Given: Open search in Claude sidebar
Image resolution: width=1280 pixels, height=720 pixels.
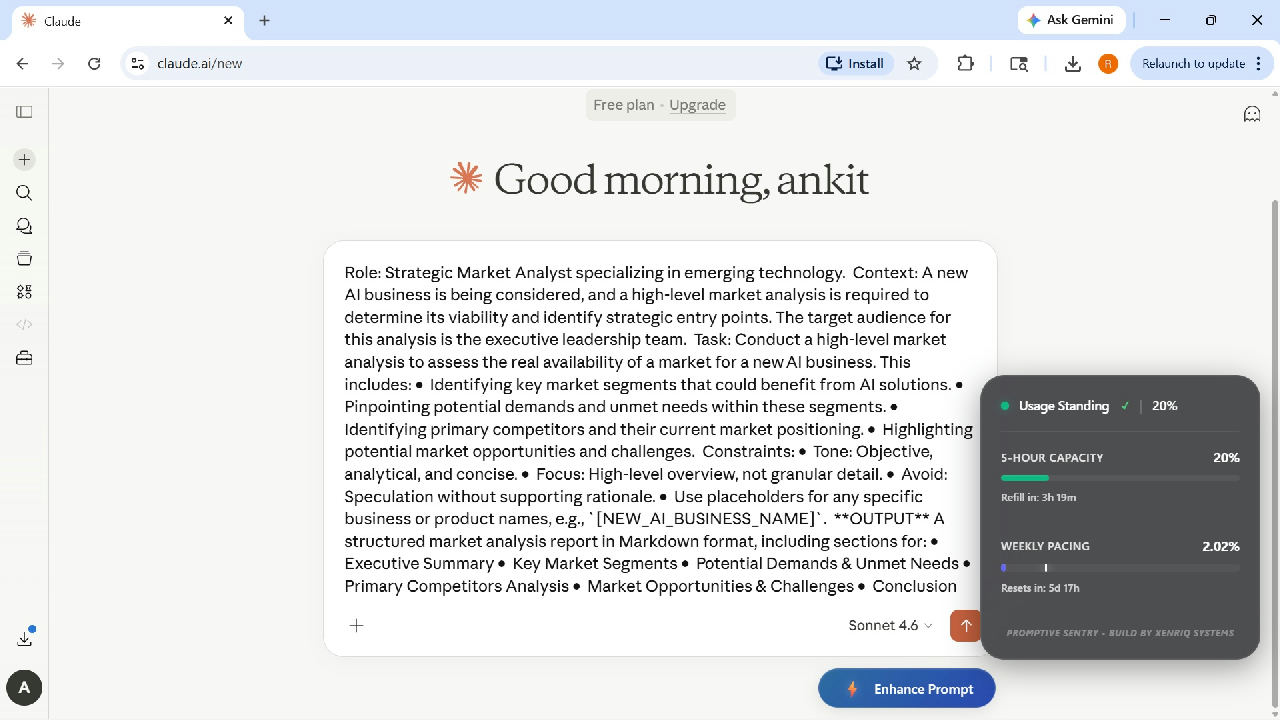Looking at the screenshot, I should click(24, 193).
